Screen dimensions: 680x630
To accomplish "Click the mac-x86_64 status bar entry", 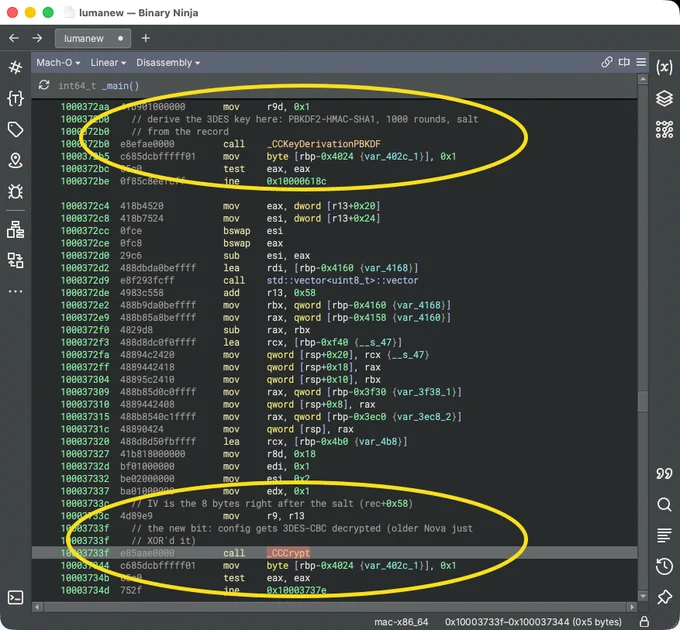I will pos(401,622).
